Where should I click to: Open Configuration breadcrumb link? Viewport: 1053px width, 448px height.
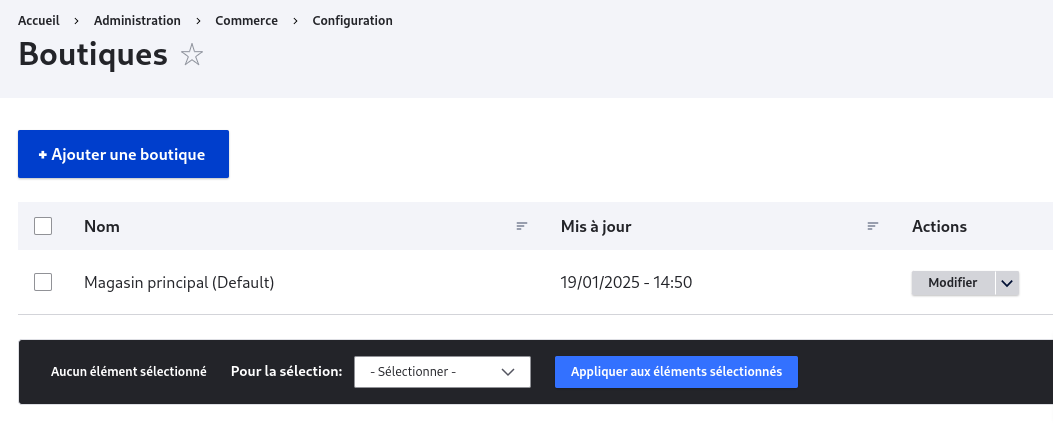(353, 21)
